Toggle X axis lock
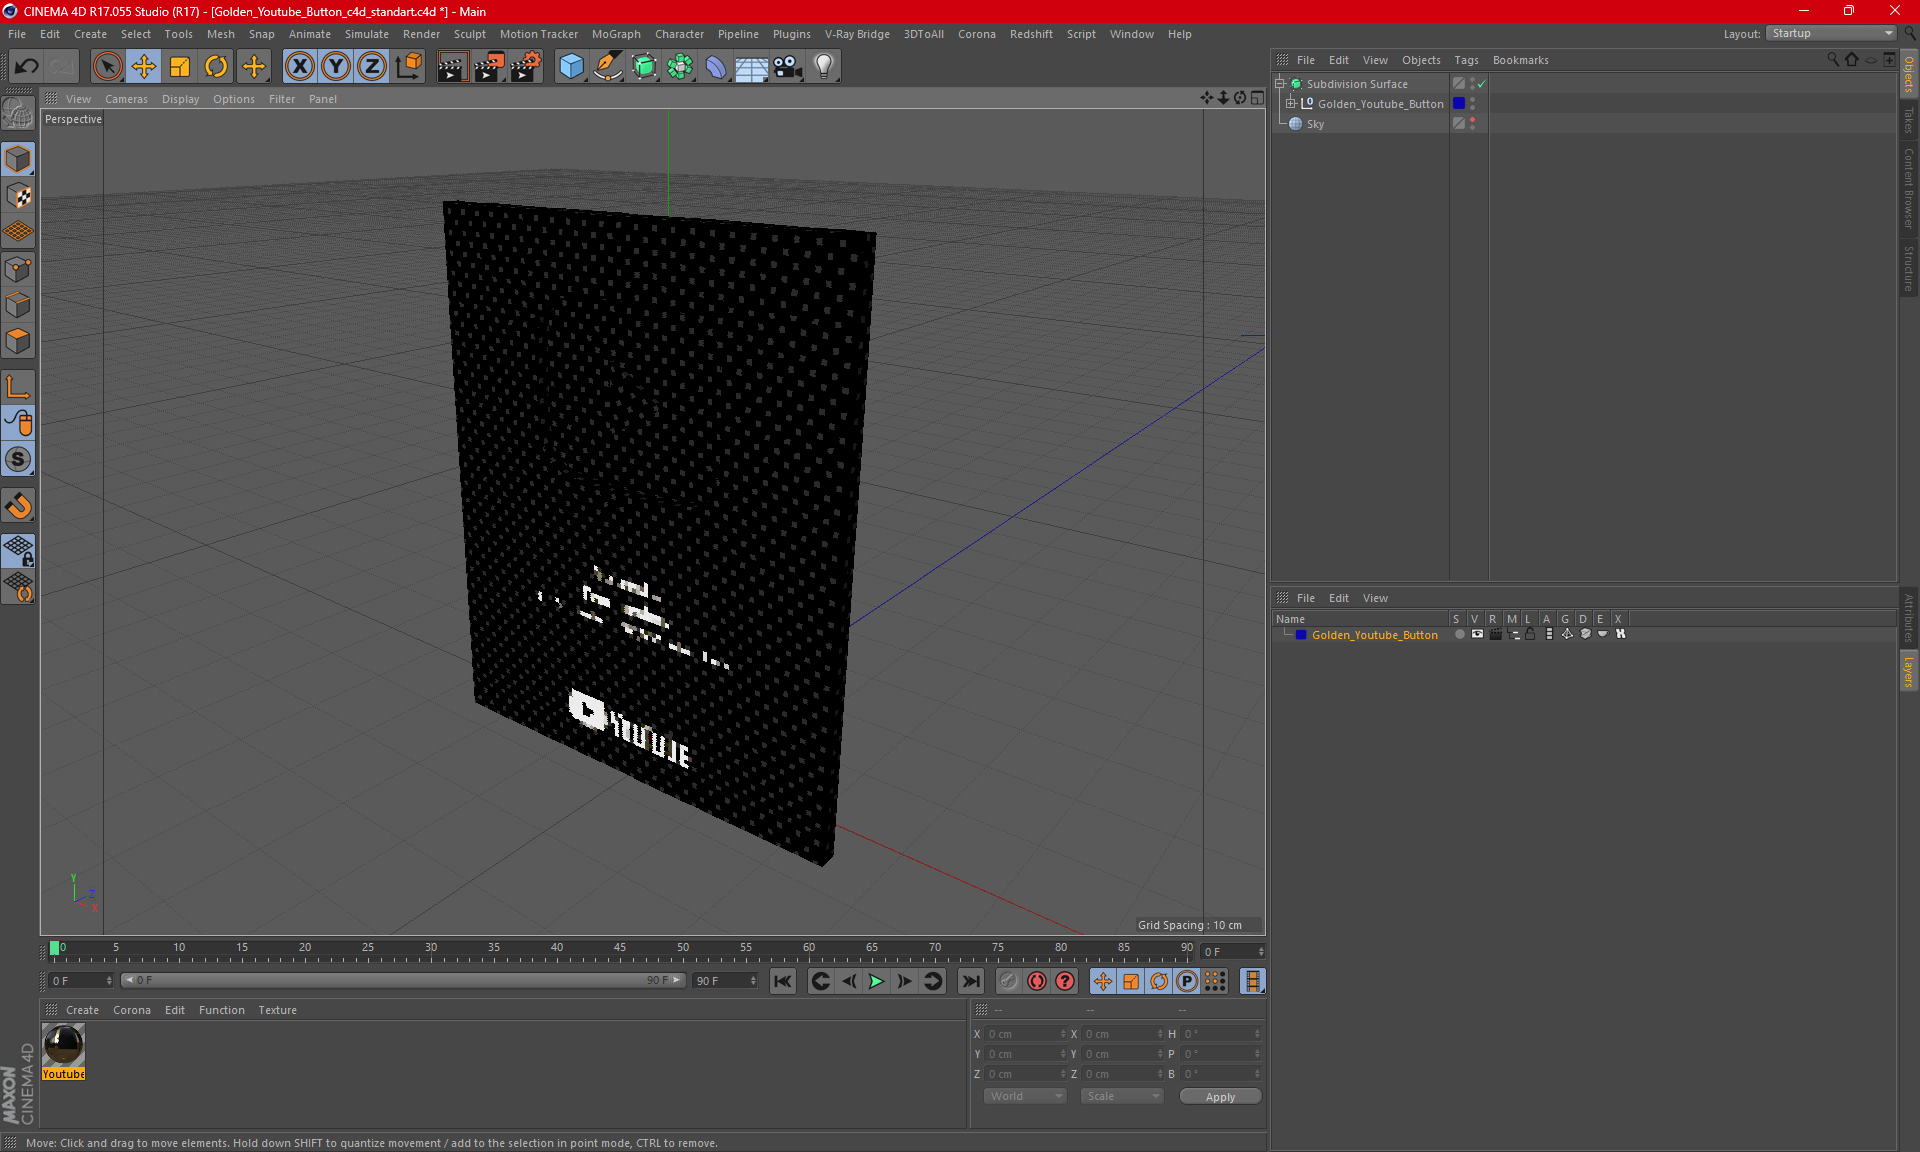 (x=299, y=67)
